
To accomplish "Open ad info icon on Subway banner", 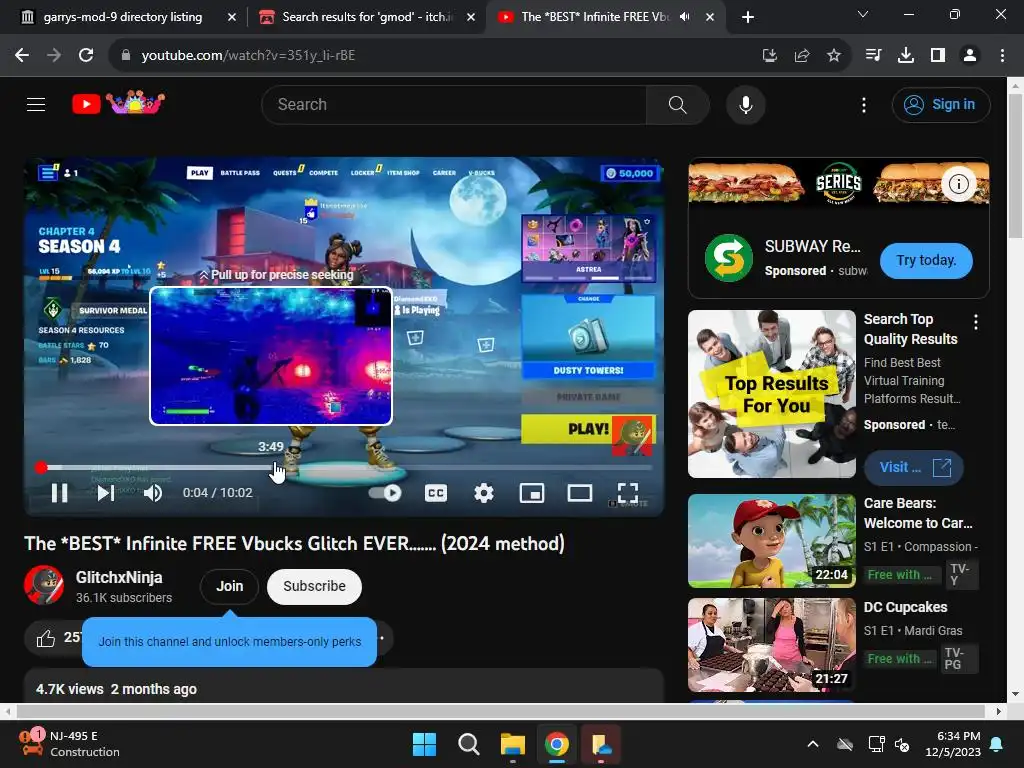I will 958,184.
